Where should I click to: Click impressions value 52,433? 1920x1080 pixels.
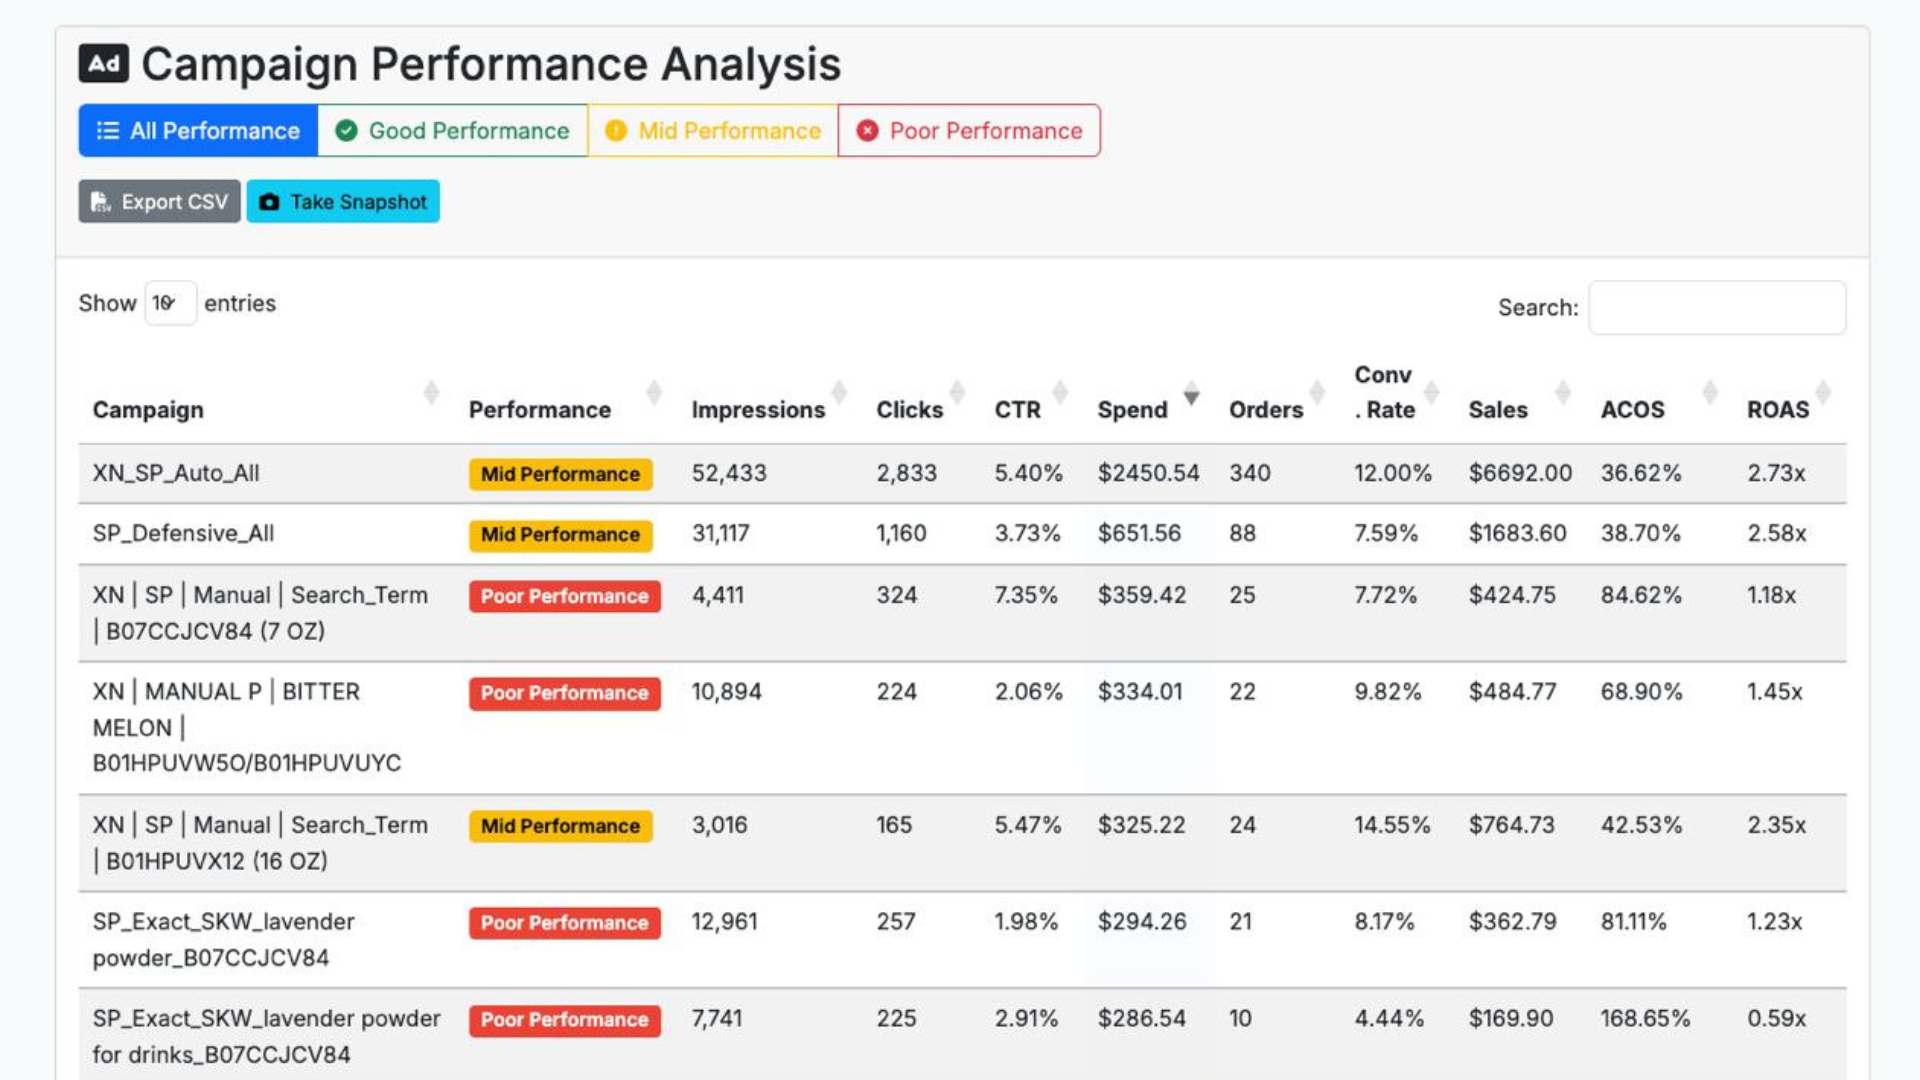coord(729,473)
